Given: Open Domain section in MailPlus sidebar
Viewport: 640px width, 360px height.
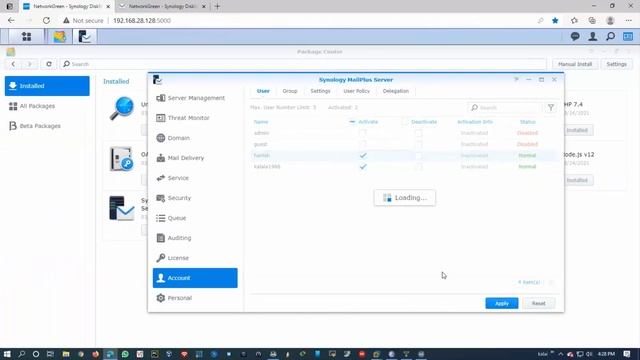Looking at the screenshot, I should tap(195, 138).
